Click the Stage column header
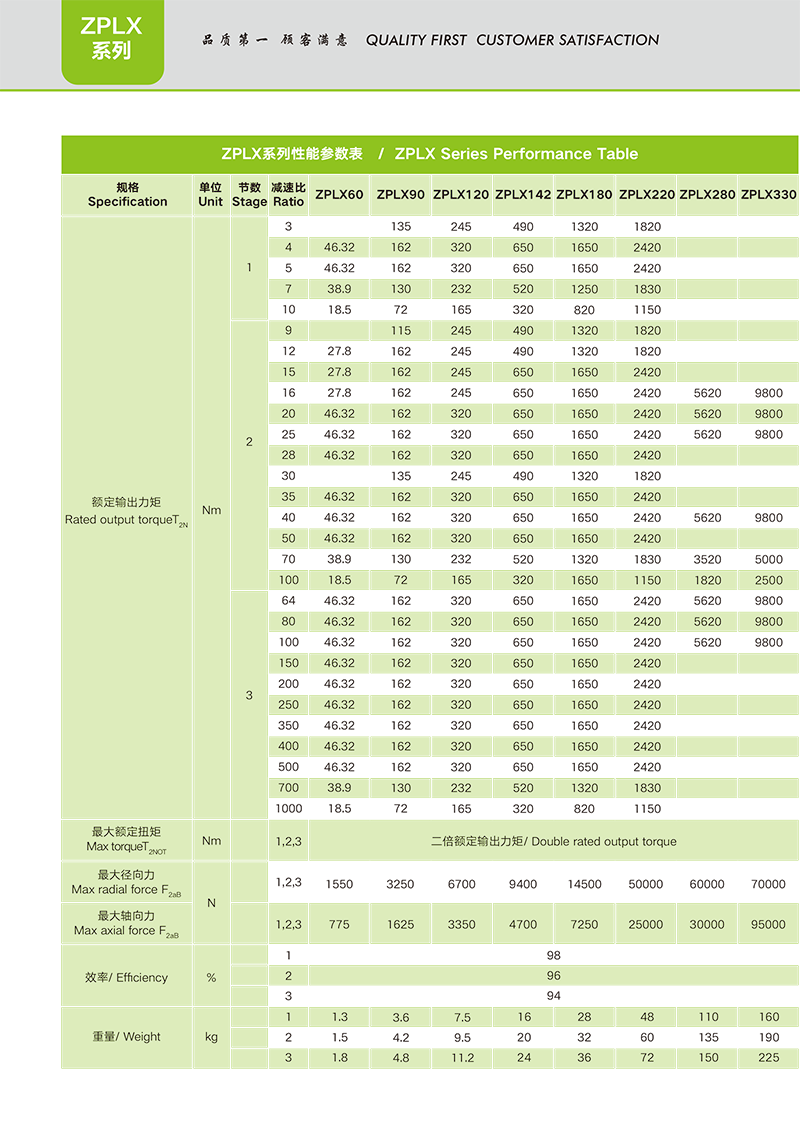 [249, 195]
